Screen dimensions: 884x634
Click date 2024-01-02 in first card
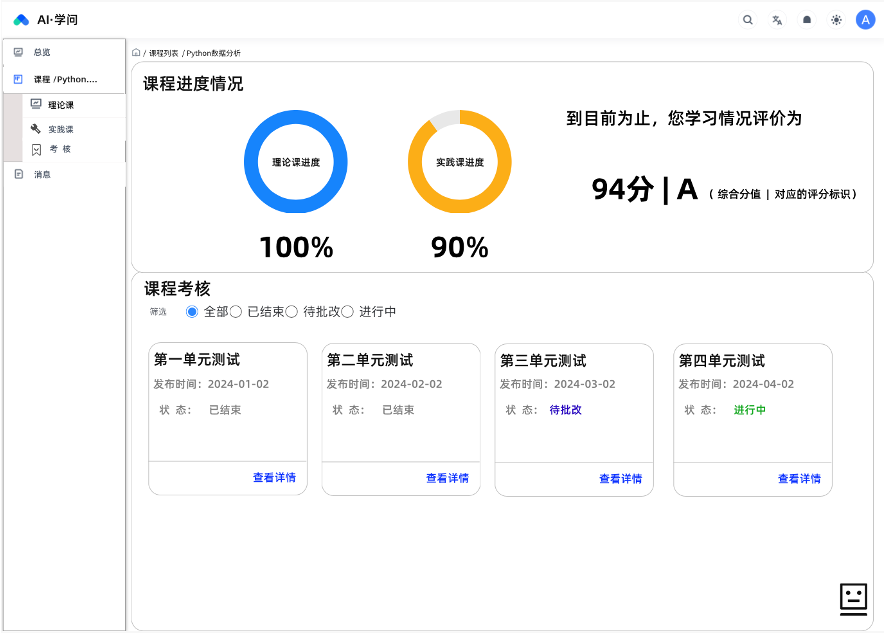click(x=238, y=384)
